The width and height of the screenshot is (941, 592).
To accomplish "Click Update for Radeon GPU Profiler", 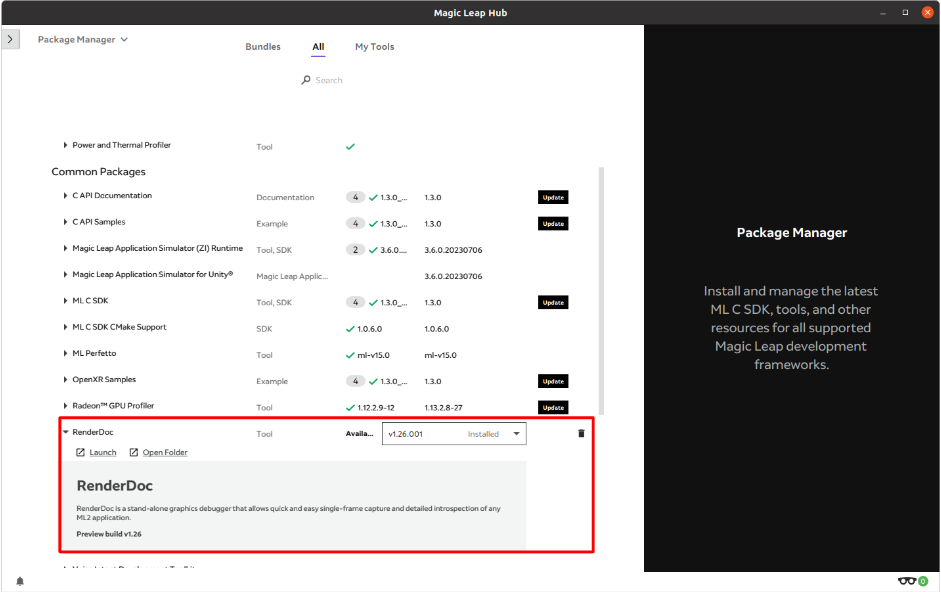I will (x=552, y=407).
